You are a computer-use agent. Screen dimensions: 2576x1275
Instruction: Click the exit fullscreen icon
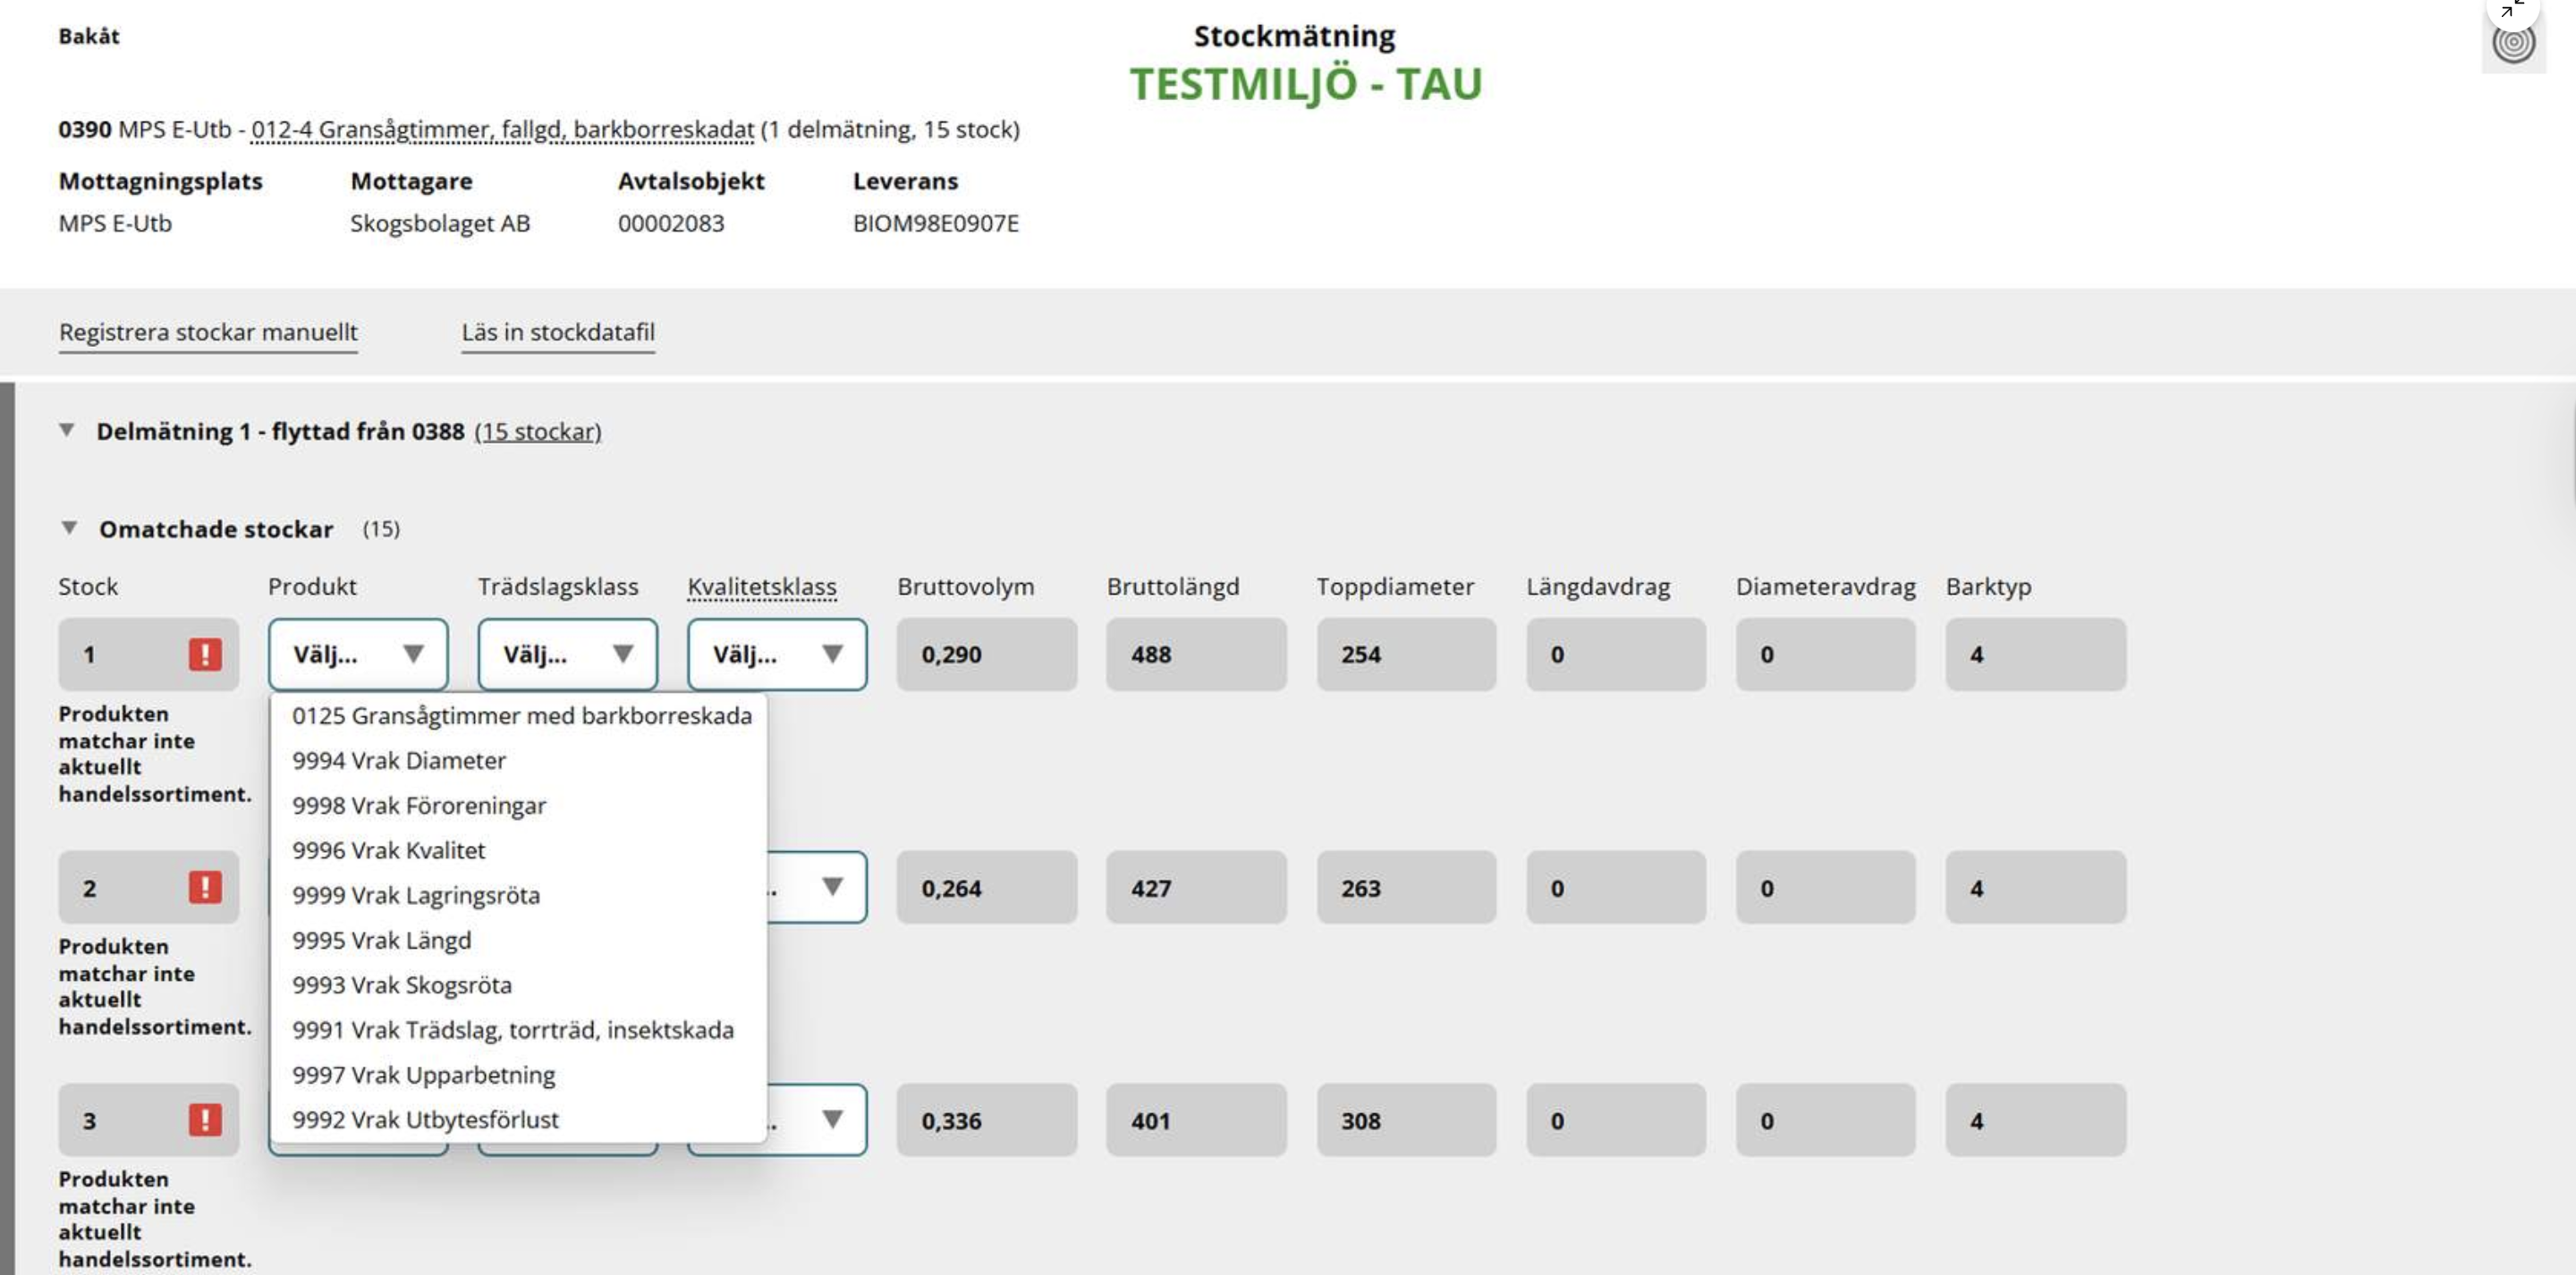(x=2511, y=8)
